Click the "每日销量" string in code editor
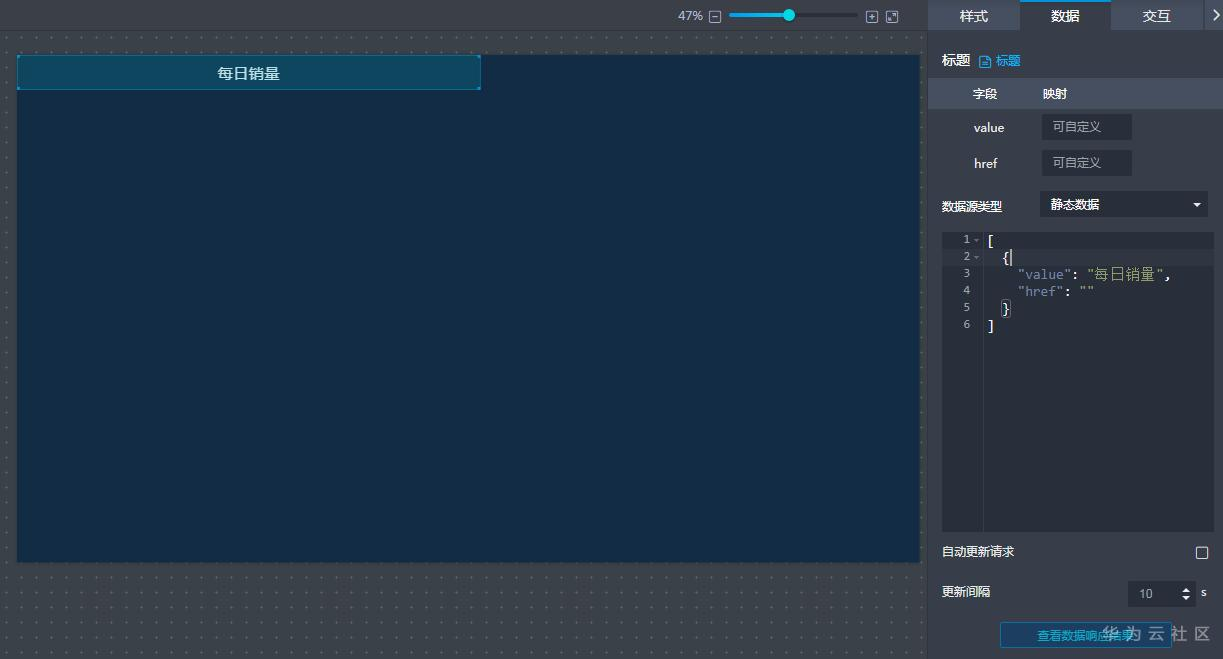 (1125, 274)
